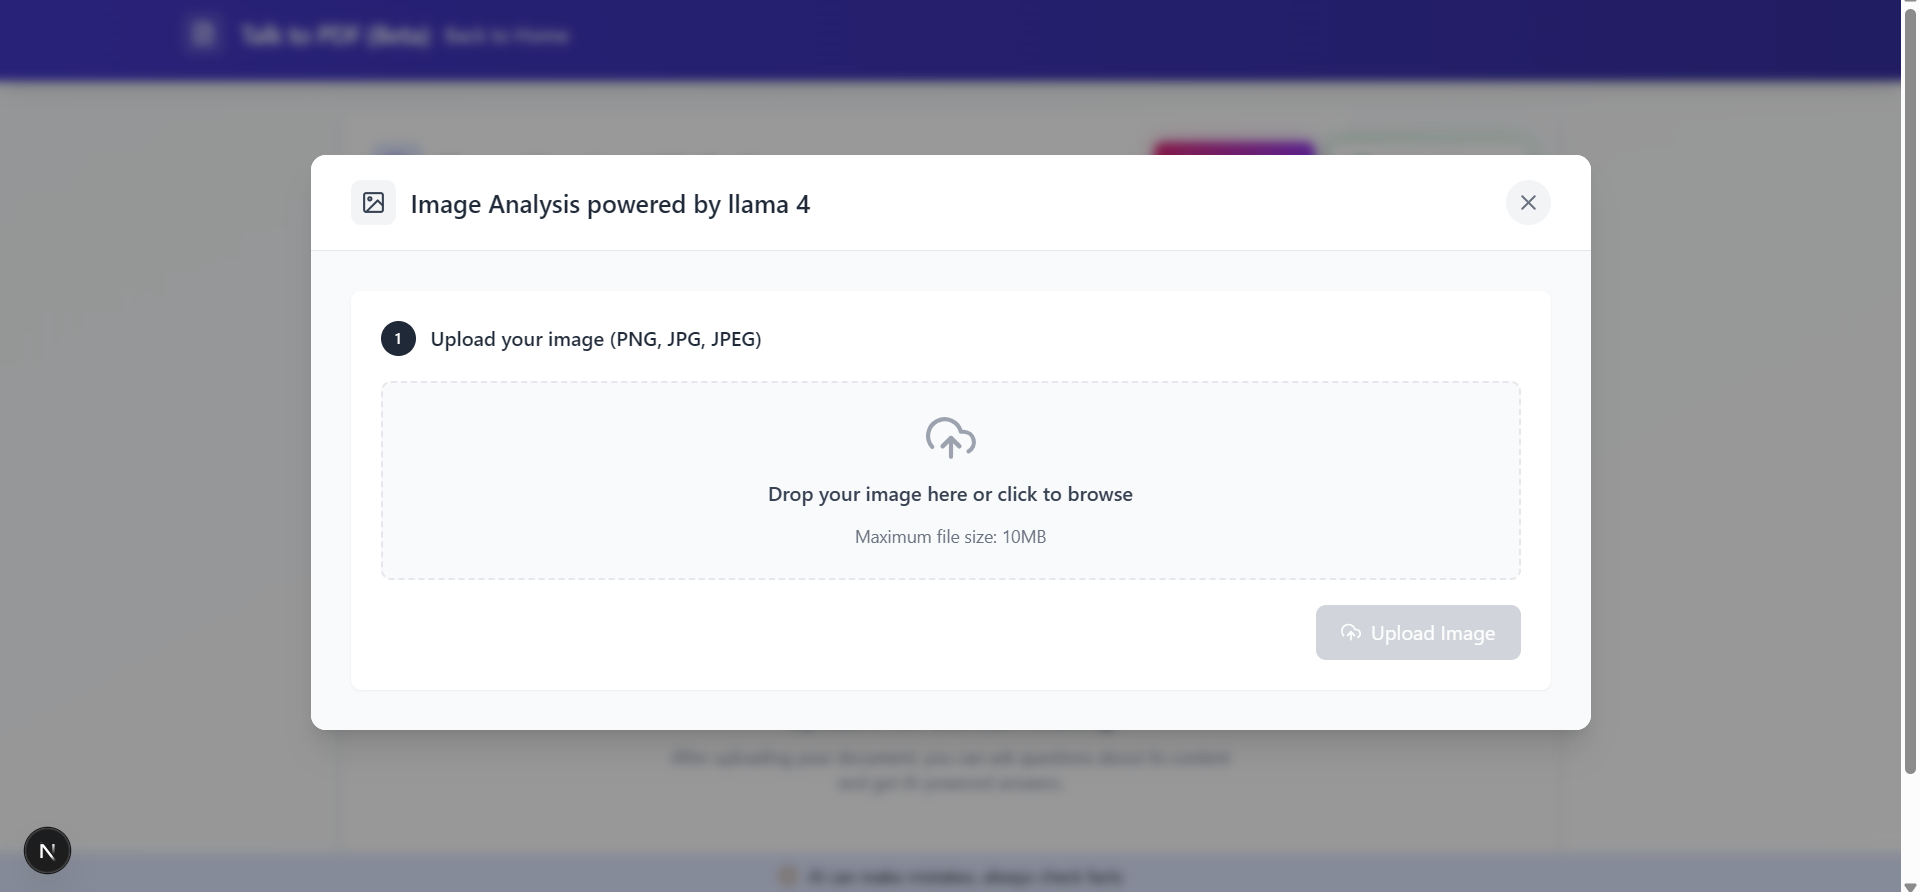Click 'Drop your image here or click to browse'

(950, 494)
